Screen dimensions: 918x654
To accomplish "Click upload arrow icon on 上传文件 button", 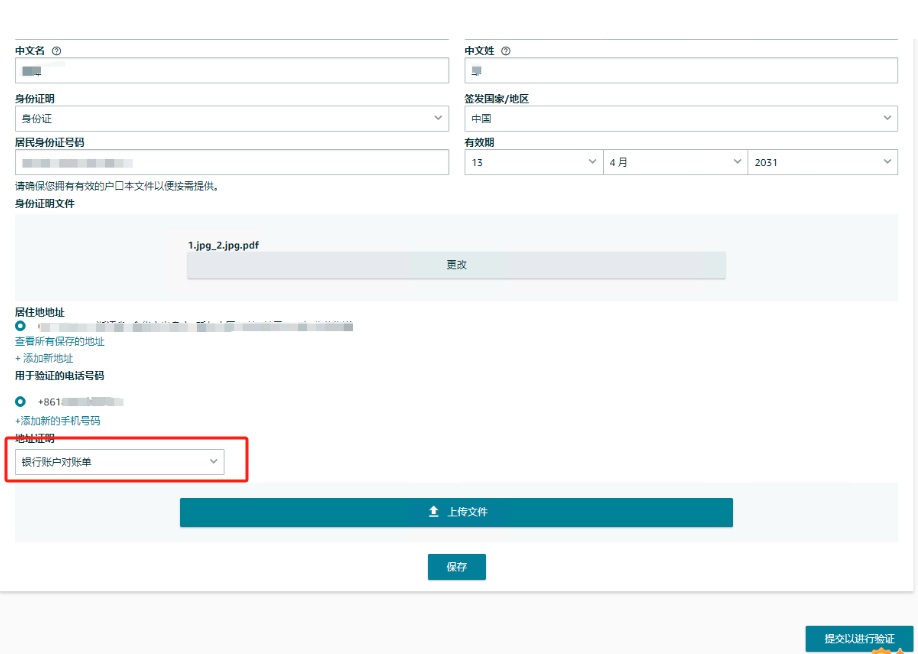I will (x=433, y=512).
